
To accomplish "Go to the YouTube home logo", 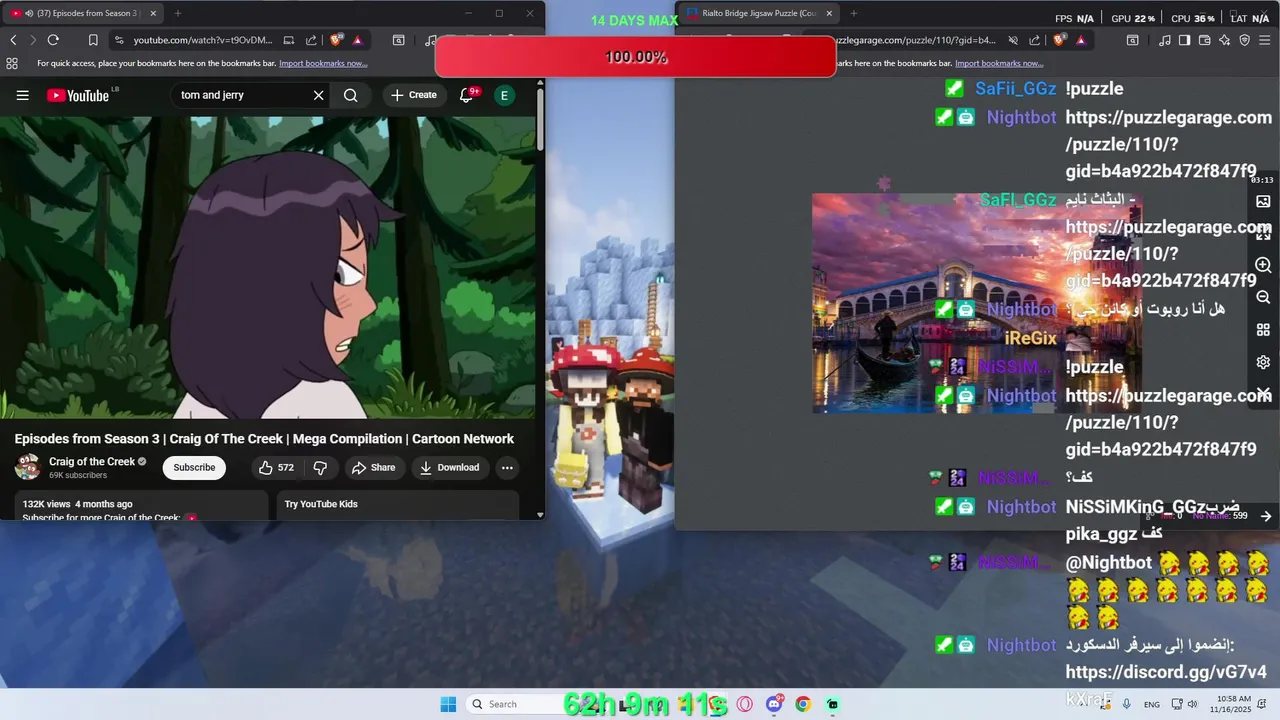I will pyautogui.click(x=77, y=95).
